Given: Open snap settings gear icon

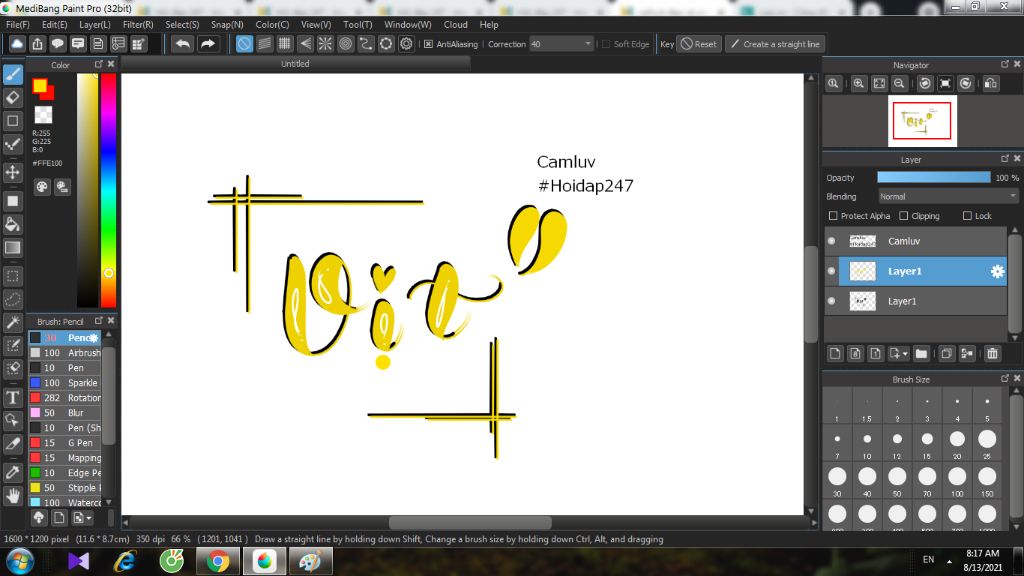Looking at the screenshot, I should (x=406, y=44).
